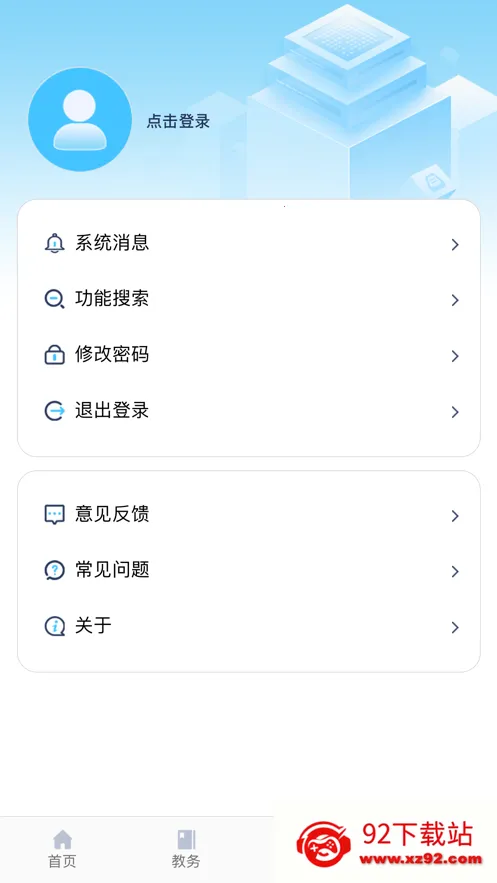The image size is (497, 883).
Task: Click the chat bubble icon beside 意见反馈
Action: tap(55, 515)
